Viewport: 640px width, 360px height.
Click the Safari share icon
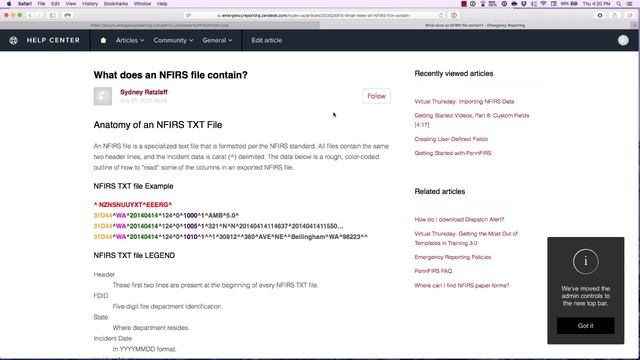pyautogui.click(x=615, y=15)
